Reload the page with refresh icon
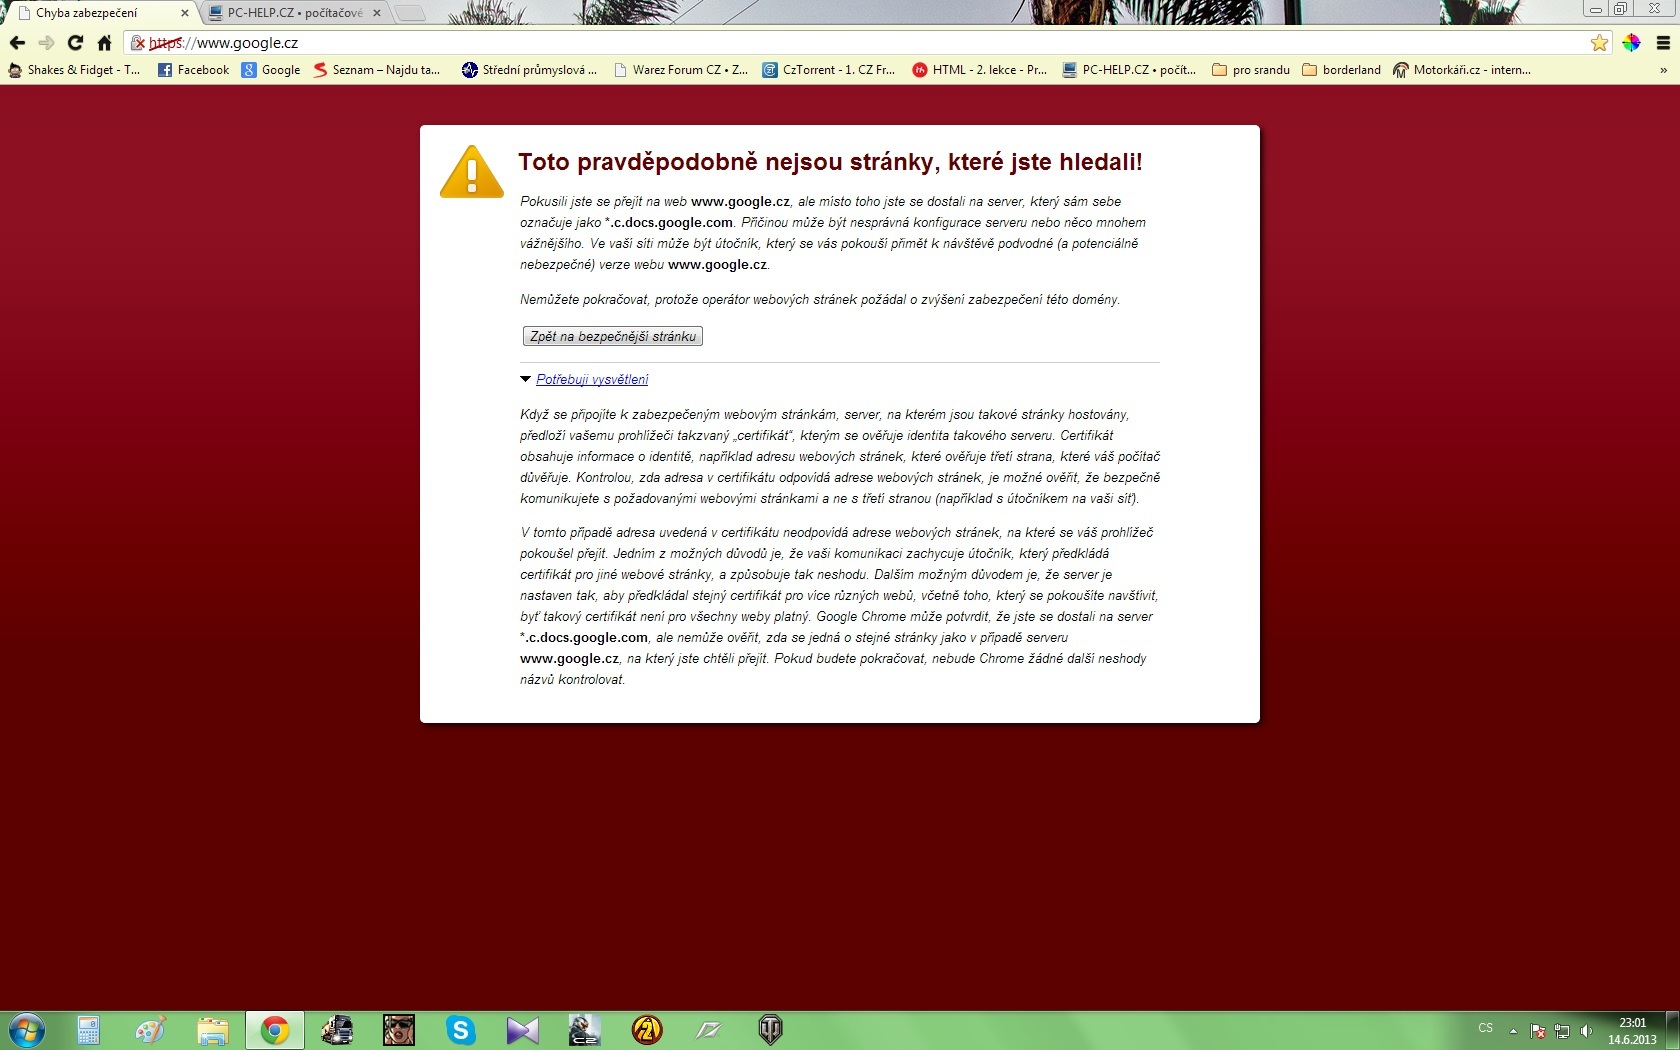This screenshot has width=1680, height=1050. 75,43
